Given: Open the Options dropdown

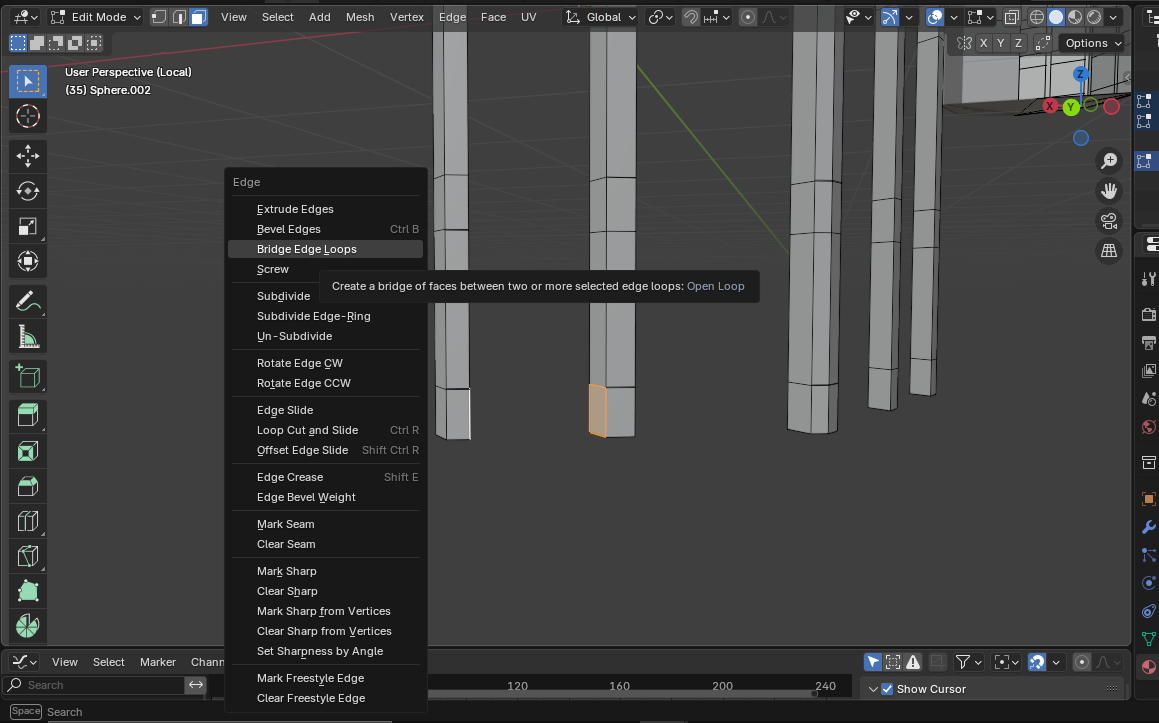Looking at the screenshot, I should [x=1093, y=43].
